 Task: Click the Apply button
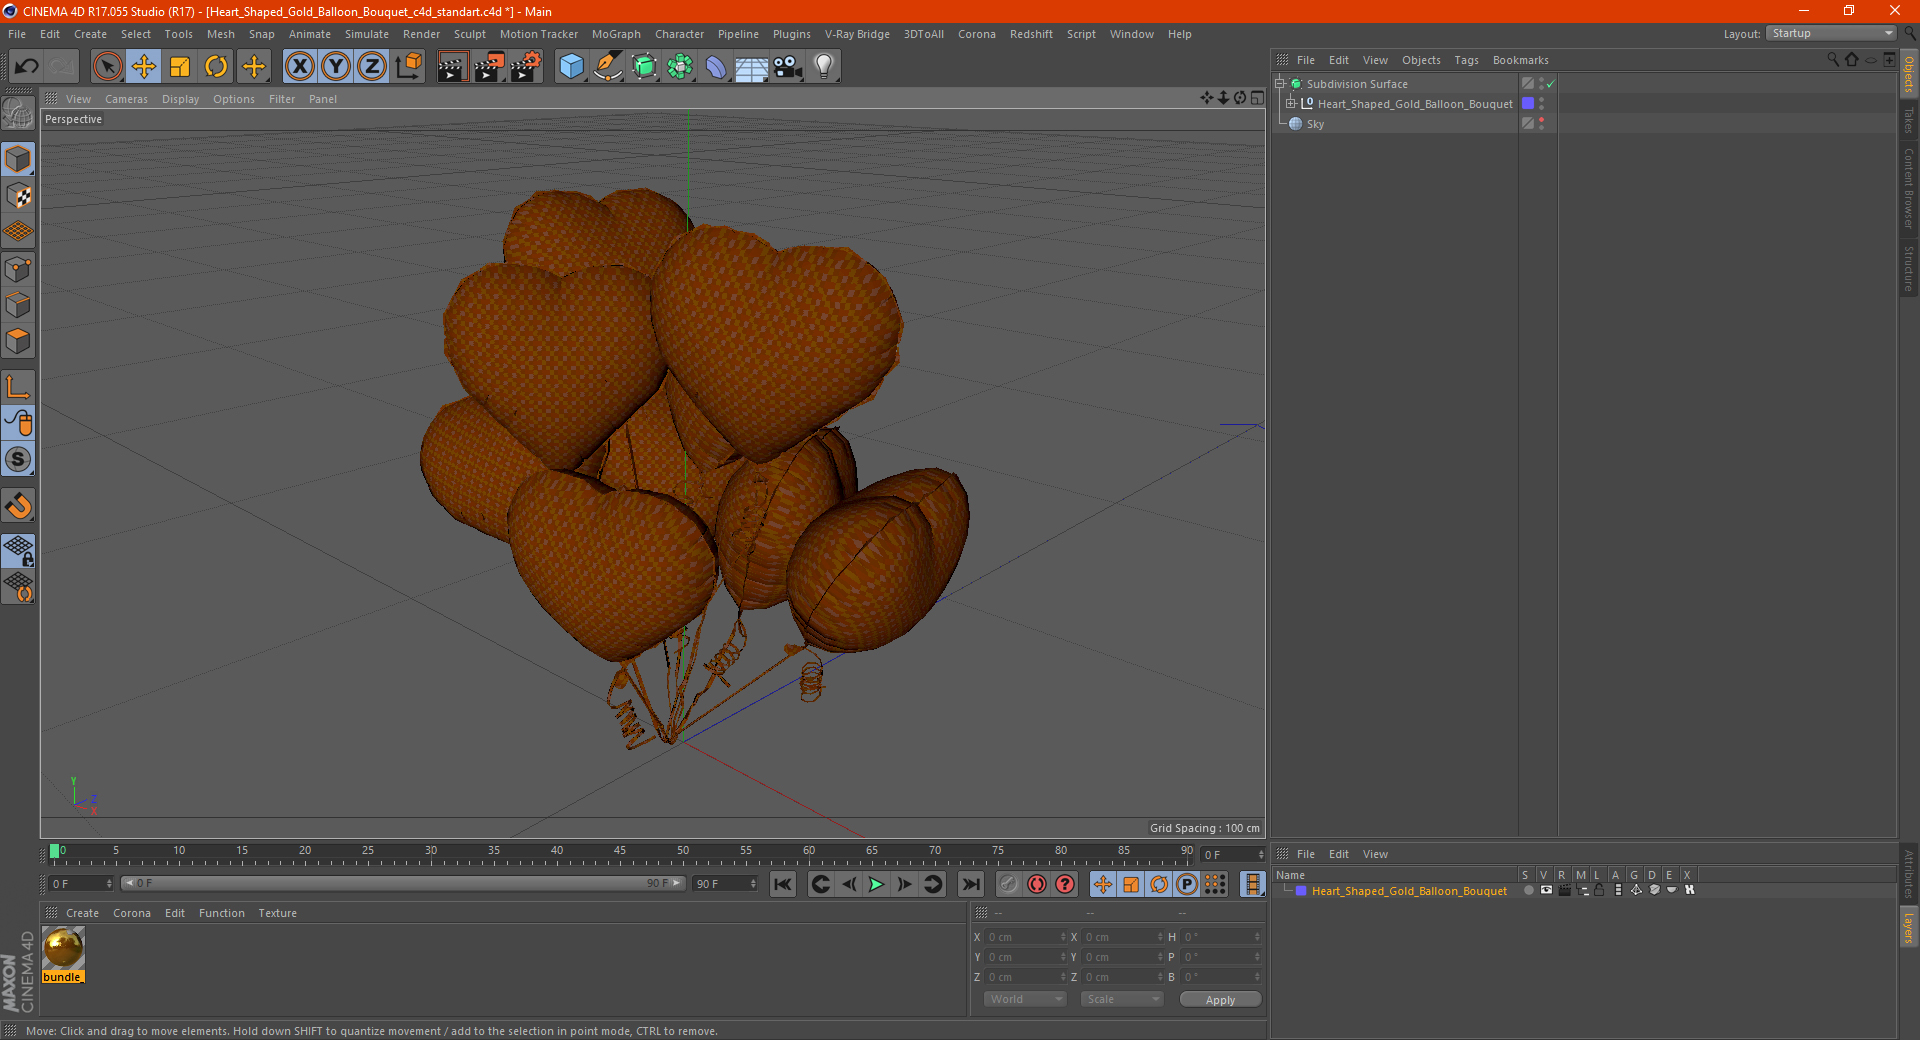coord(1220,1000)
